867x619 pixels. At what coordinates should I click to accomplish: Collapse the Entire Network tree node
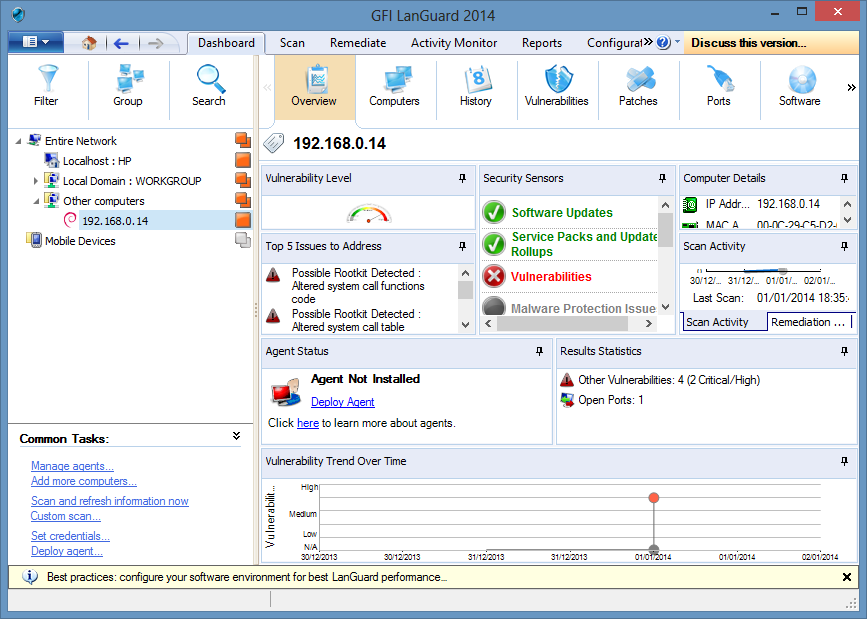[x=18, y=142]
